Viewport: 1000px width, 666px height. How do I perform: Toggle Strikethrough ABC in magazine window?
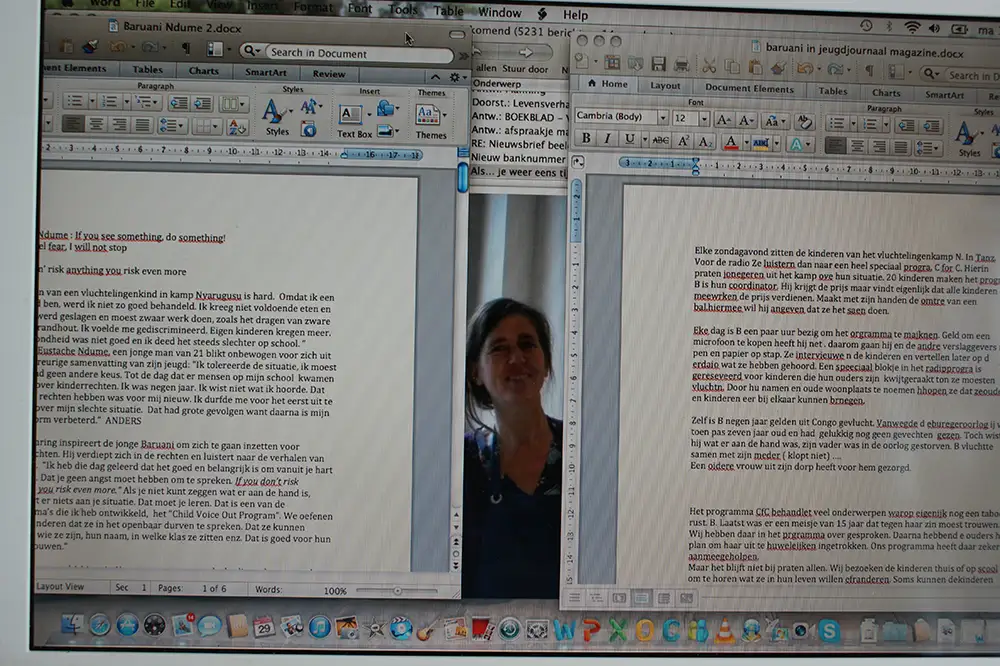(661, 140)
